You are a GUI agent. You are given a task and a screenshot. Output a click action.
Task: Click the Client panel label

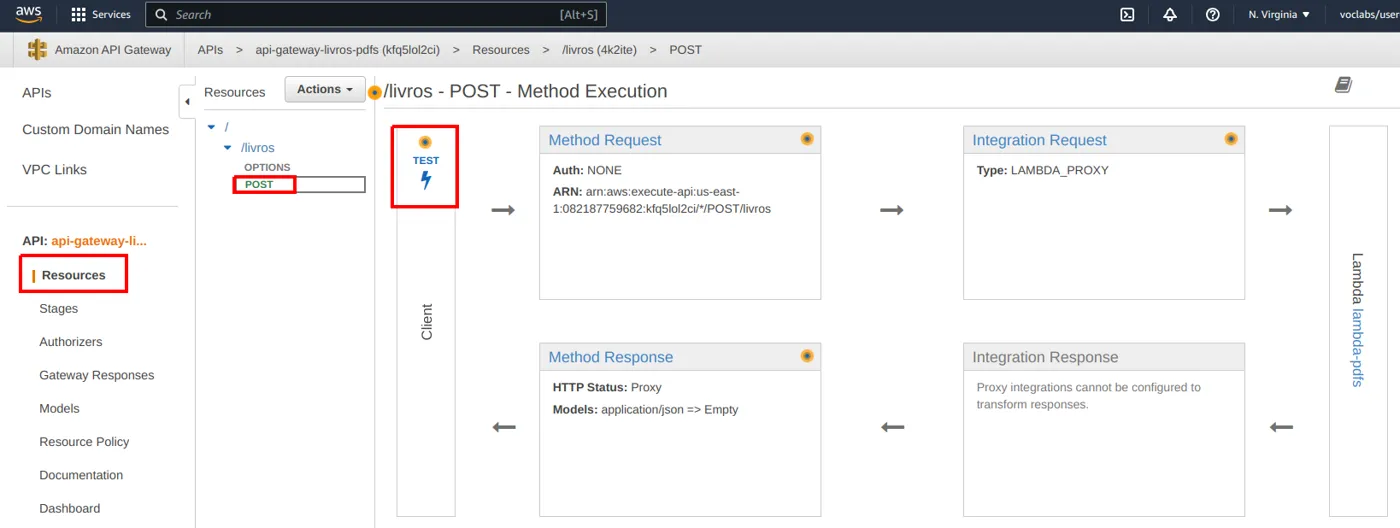coord(427,322)
